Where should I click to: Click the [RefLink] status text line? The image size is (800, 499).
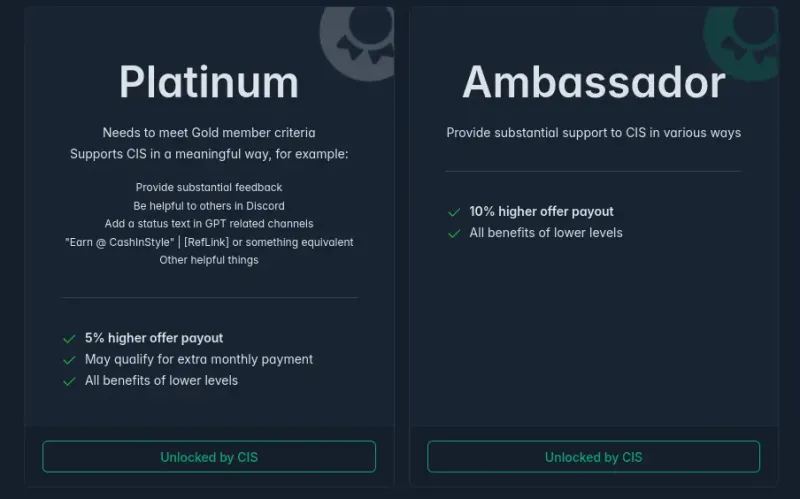click(x=209, y=242)
